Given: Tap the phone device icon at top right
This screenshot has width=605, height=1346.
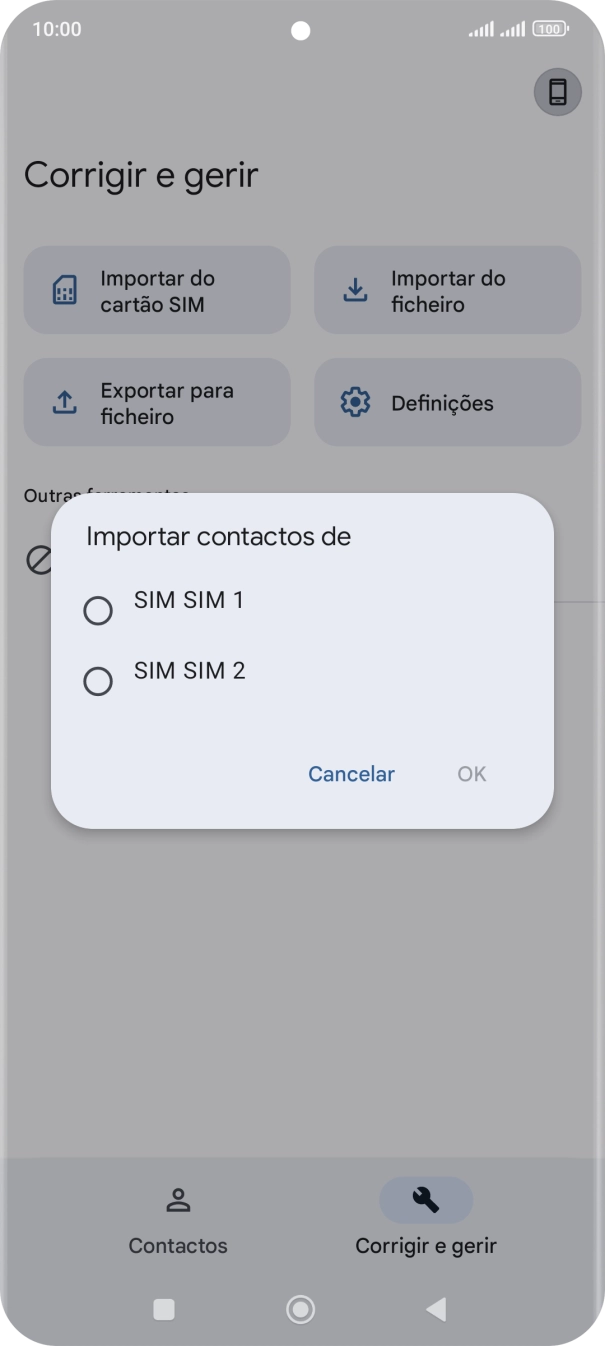Looking at the screenshot, I should point(557,92).
